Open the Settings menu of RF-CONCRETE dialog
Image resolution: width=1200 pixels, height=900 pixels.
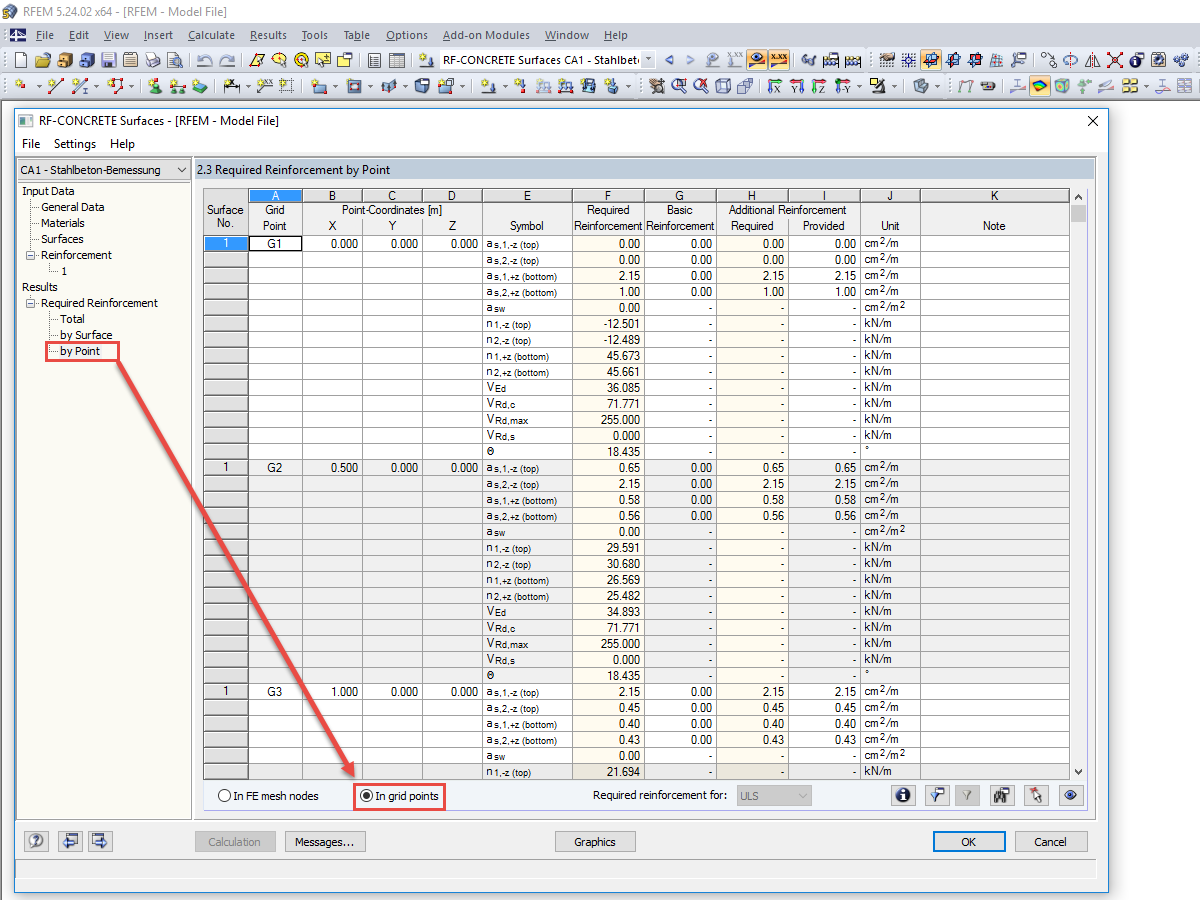click(75, 144)
